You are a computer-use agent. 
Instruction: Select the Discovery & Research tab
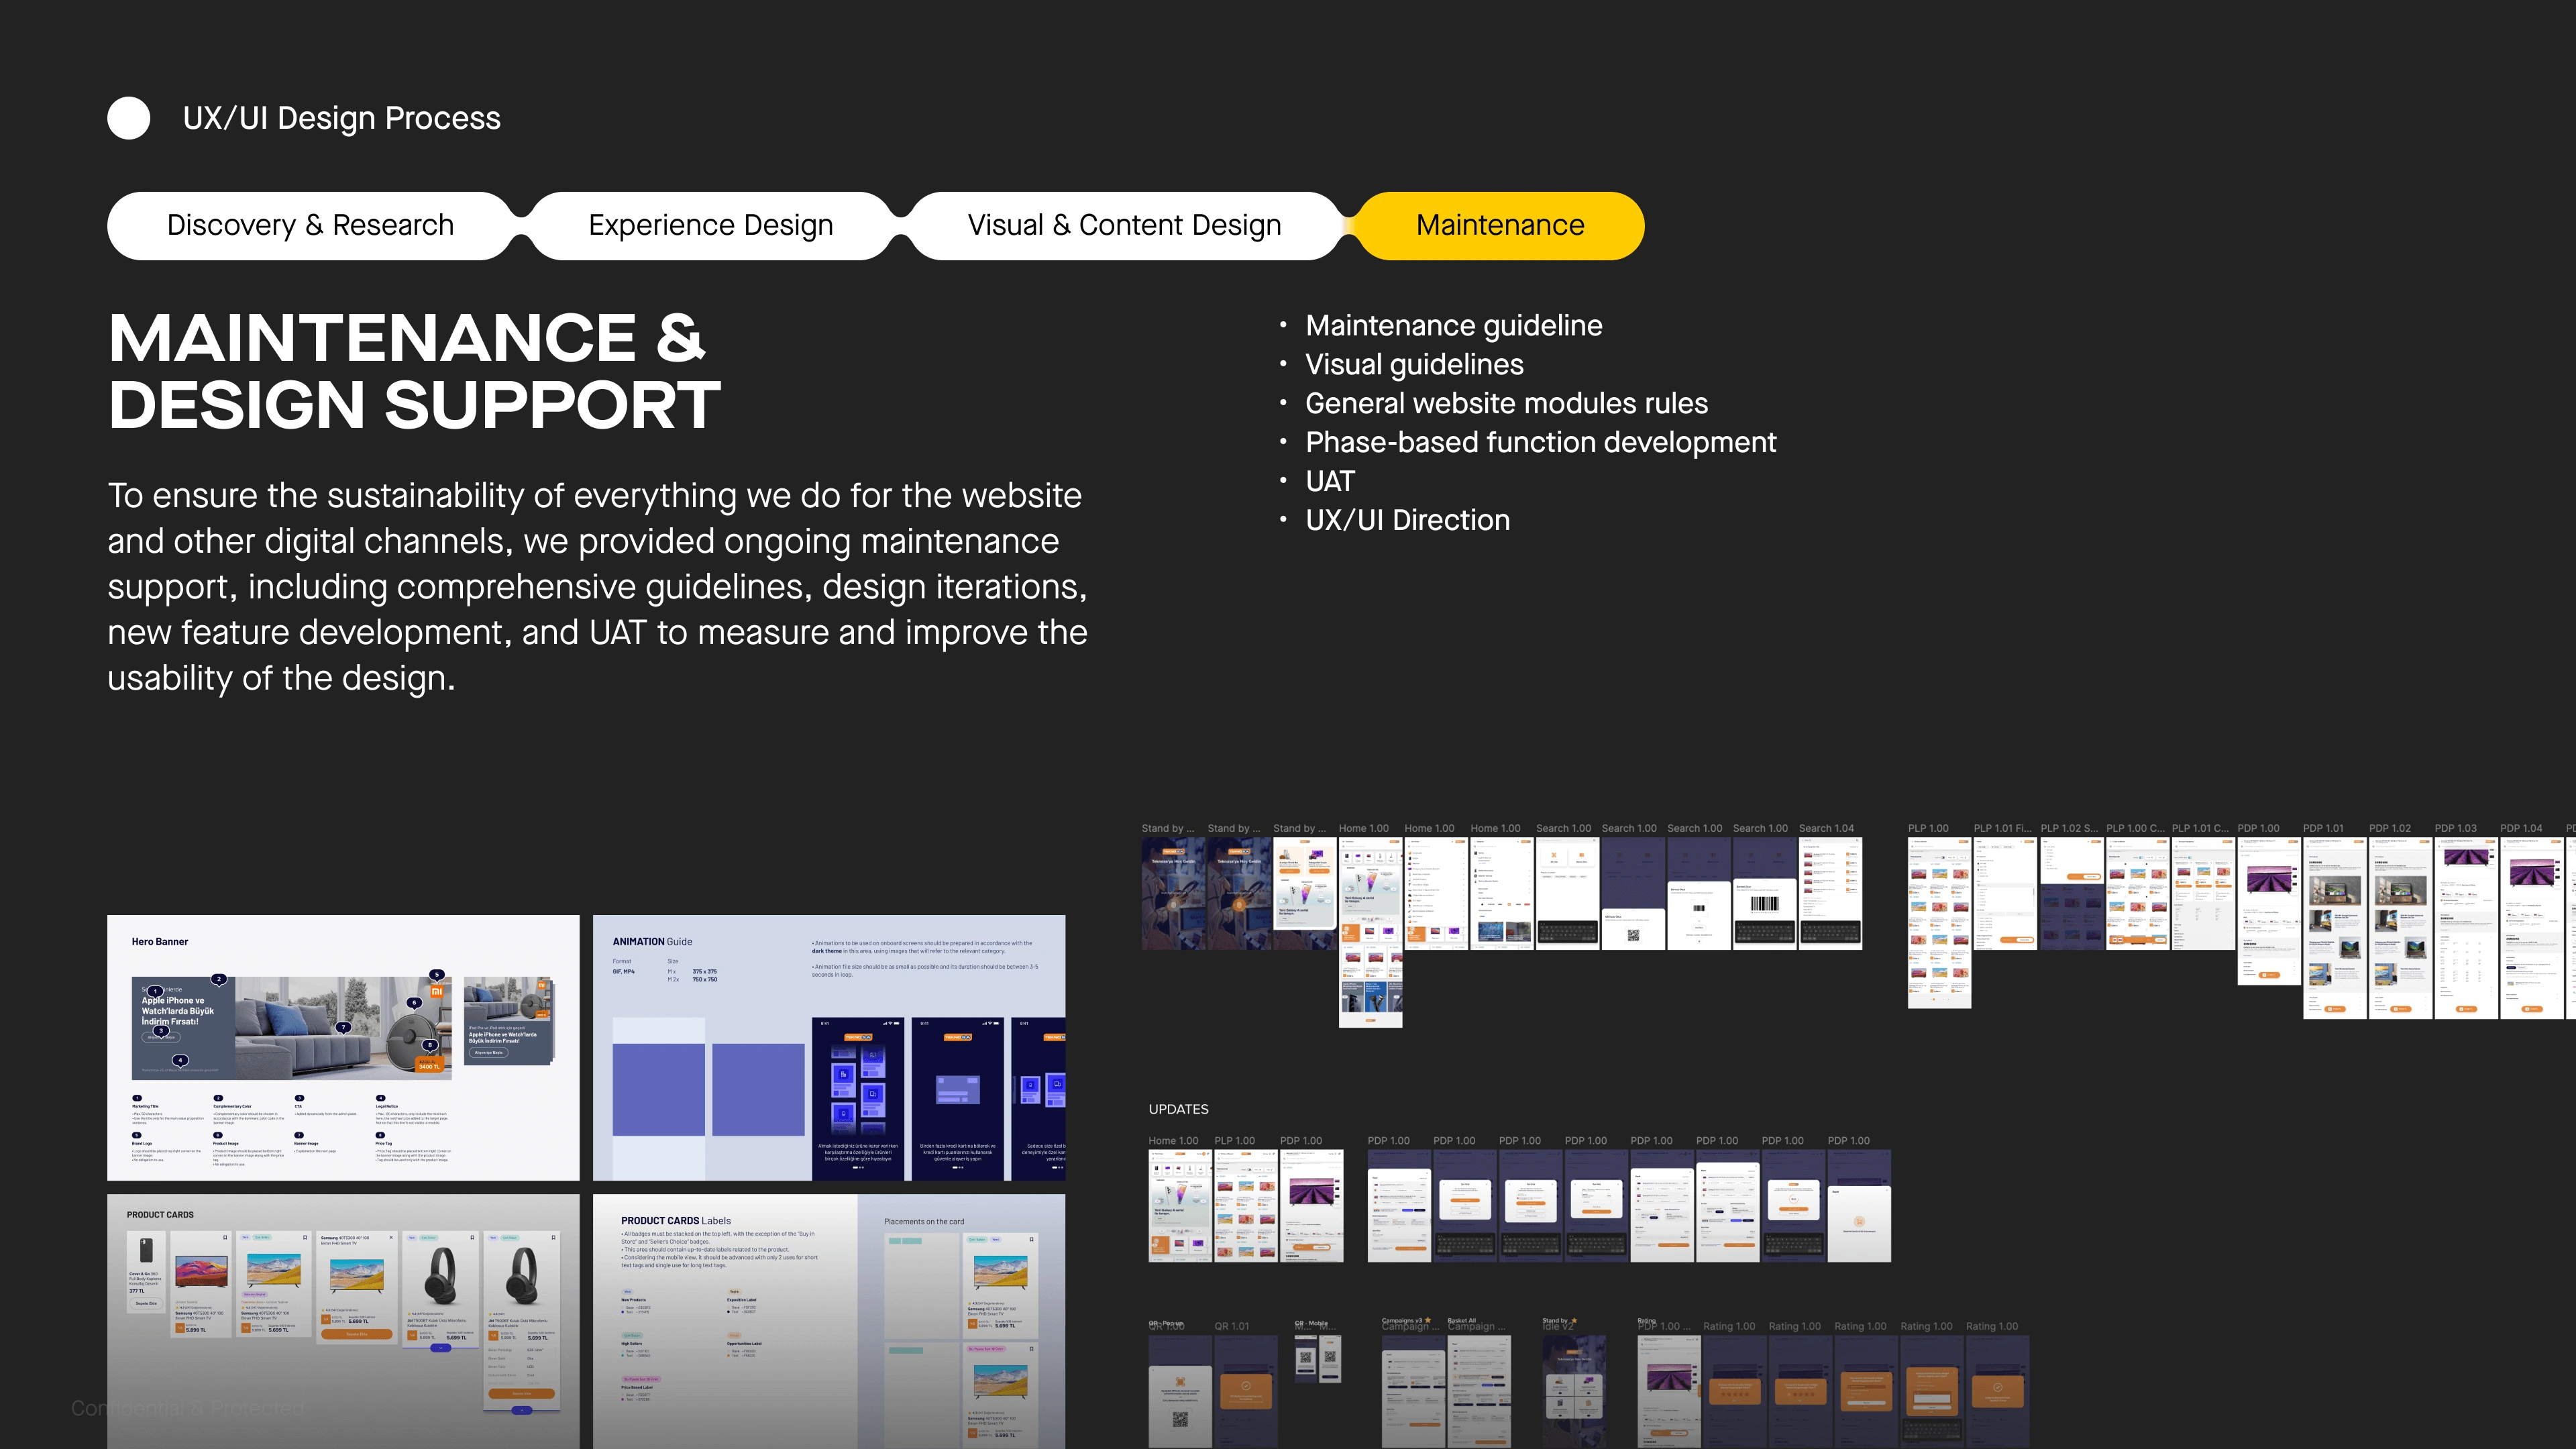point(310,226)
